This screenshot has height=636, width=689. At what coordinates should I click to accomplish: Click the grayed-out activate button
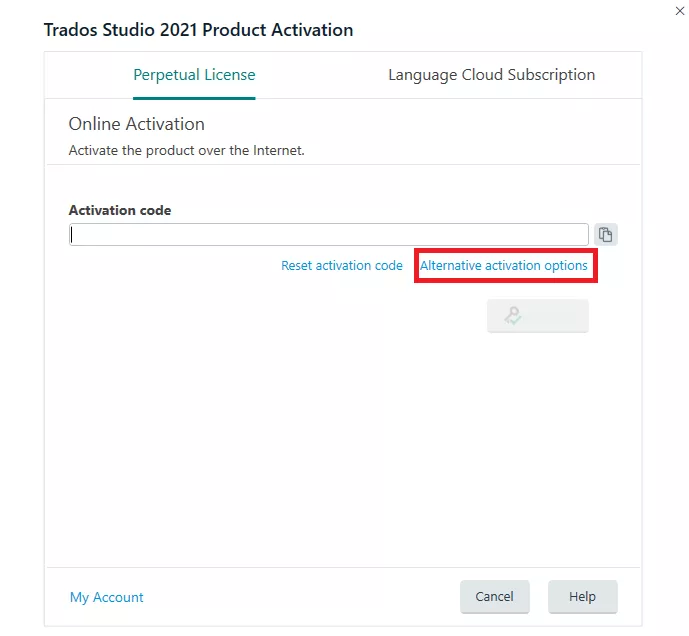(x=538, y=316)
